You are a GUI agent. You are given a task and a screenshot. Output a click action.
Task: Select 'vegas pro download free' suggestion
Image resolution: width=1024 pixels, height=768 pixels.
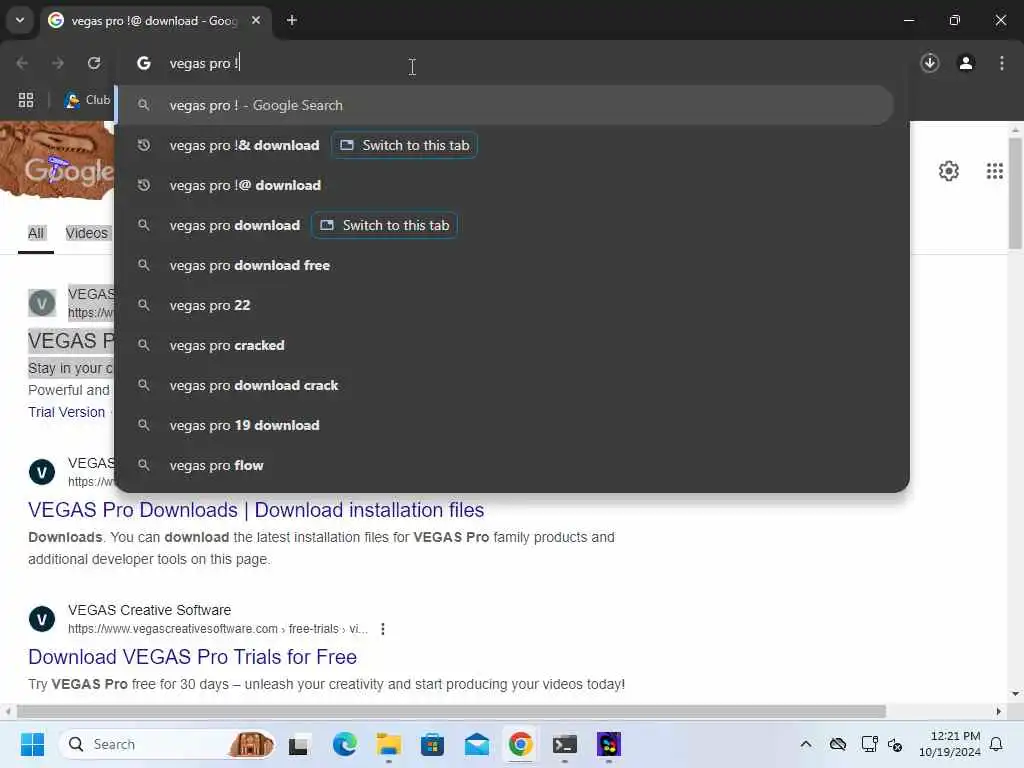[512, 265]
